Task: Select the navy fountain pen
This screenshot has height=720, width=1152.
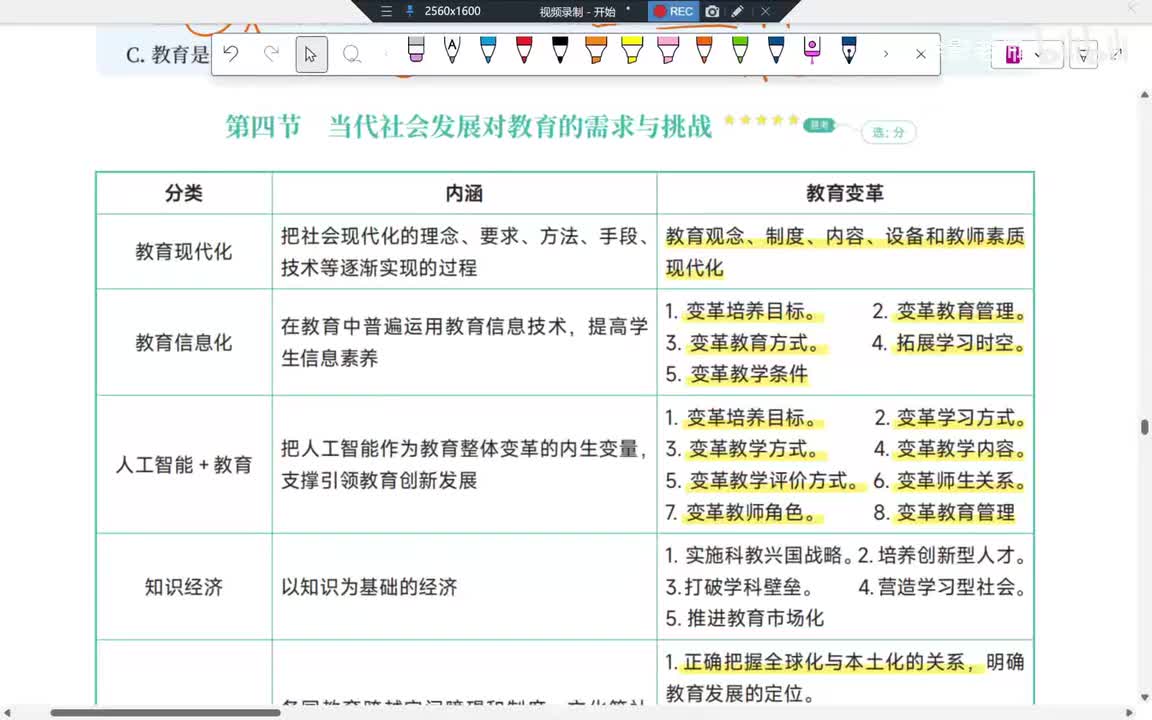Action: (x=849, y=50)
